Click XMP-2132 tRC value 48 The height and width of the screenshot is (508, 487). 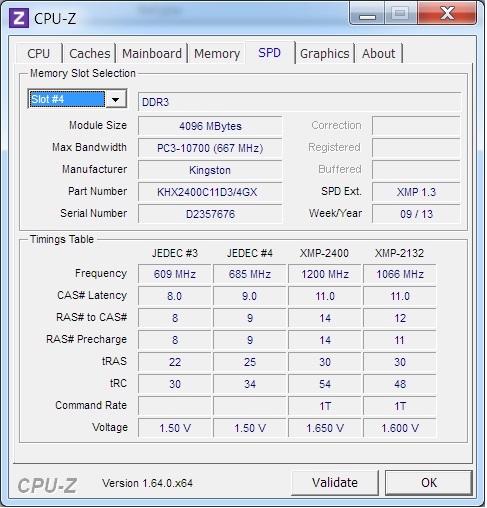(x=400, y=384)
